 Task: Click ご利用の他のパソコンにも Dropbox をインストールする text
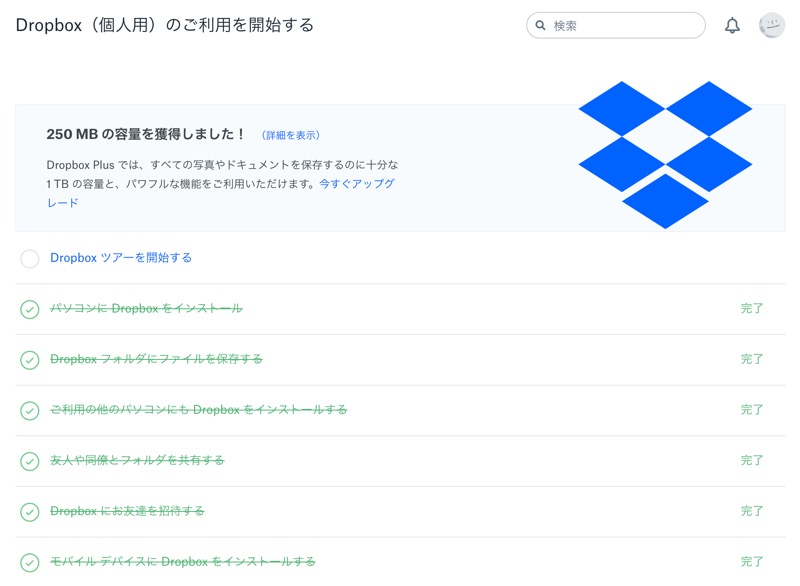pos(198,409)
